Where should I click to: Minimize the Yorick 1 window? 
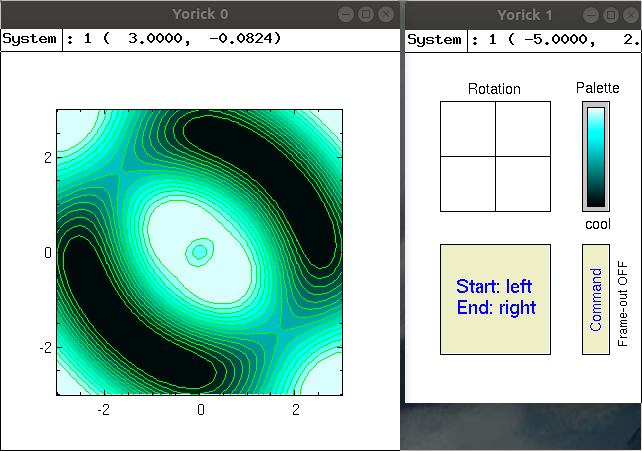click(591, 16)
